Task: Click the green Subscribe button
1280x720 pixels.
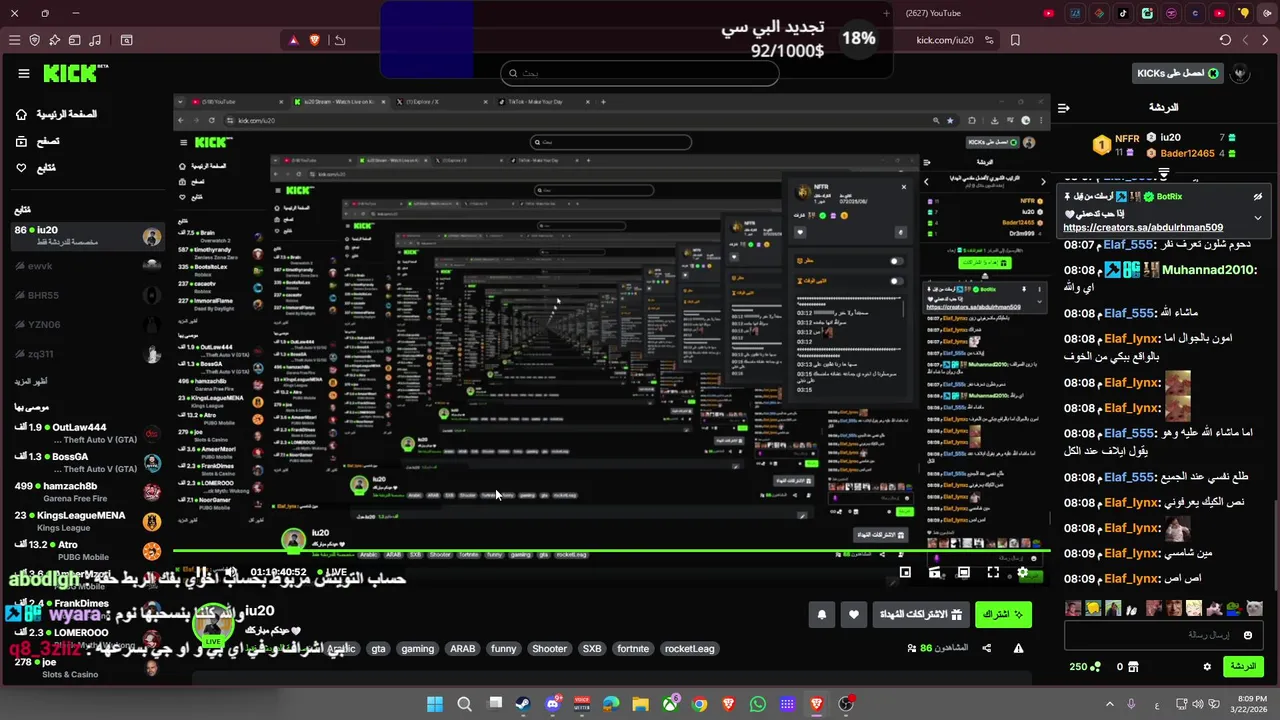Action: pos(1003,614)
